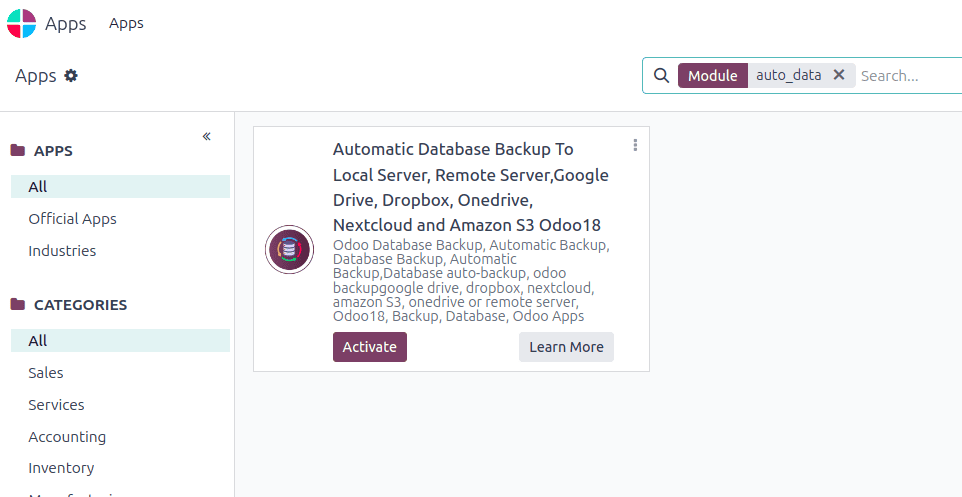This screenshot has height=497, width=962.
Task: Click the Odoo logo home icon
Action: pos(21,23)
